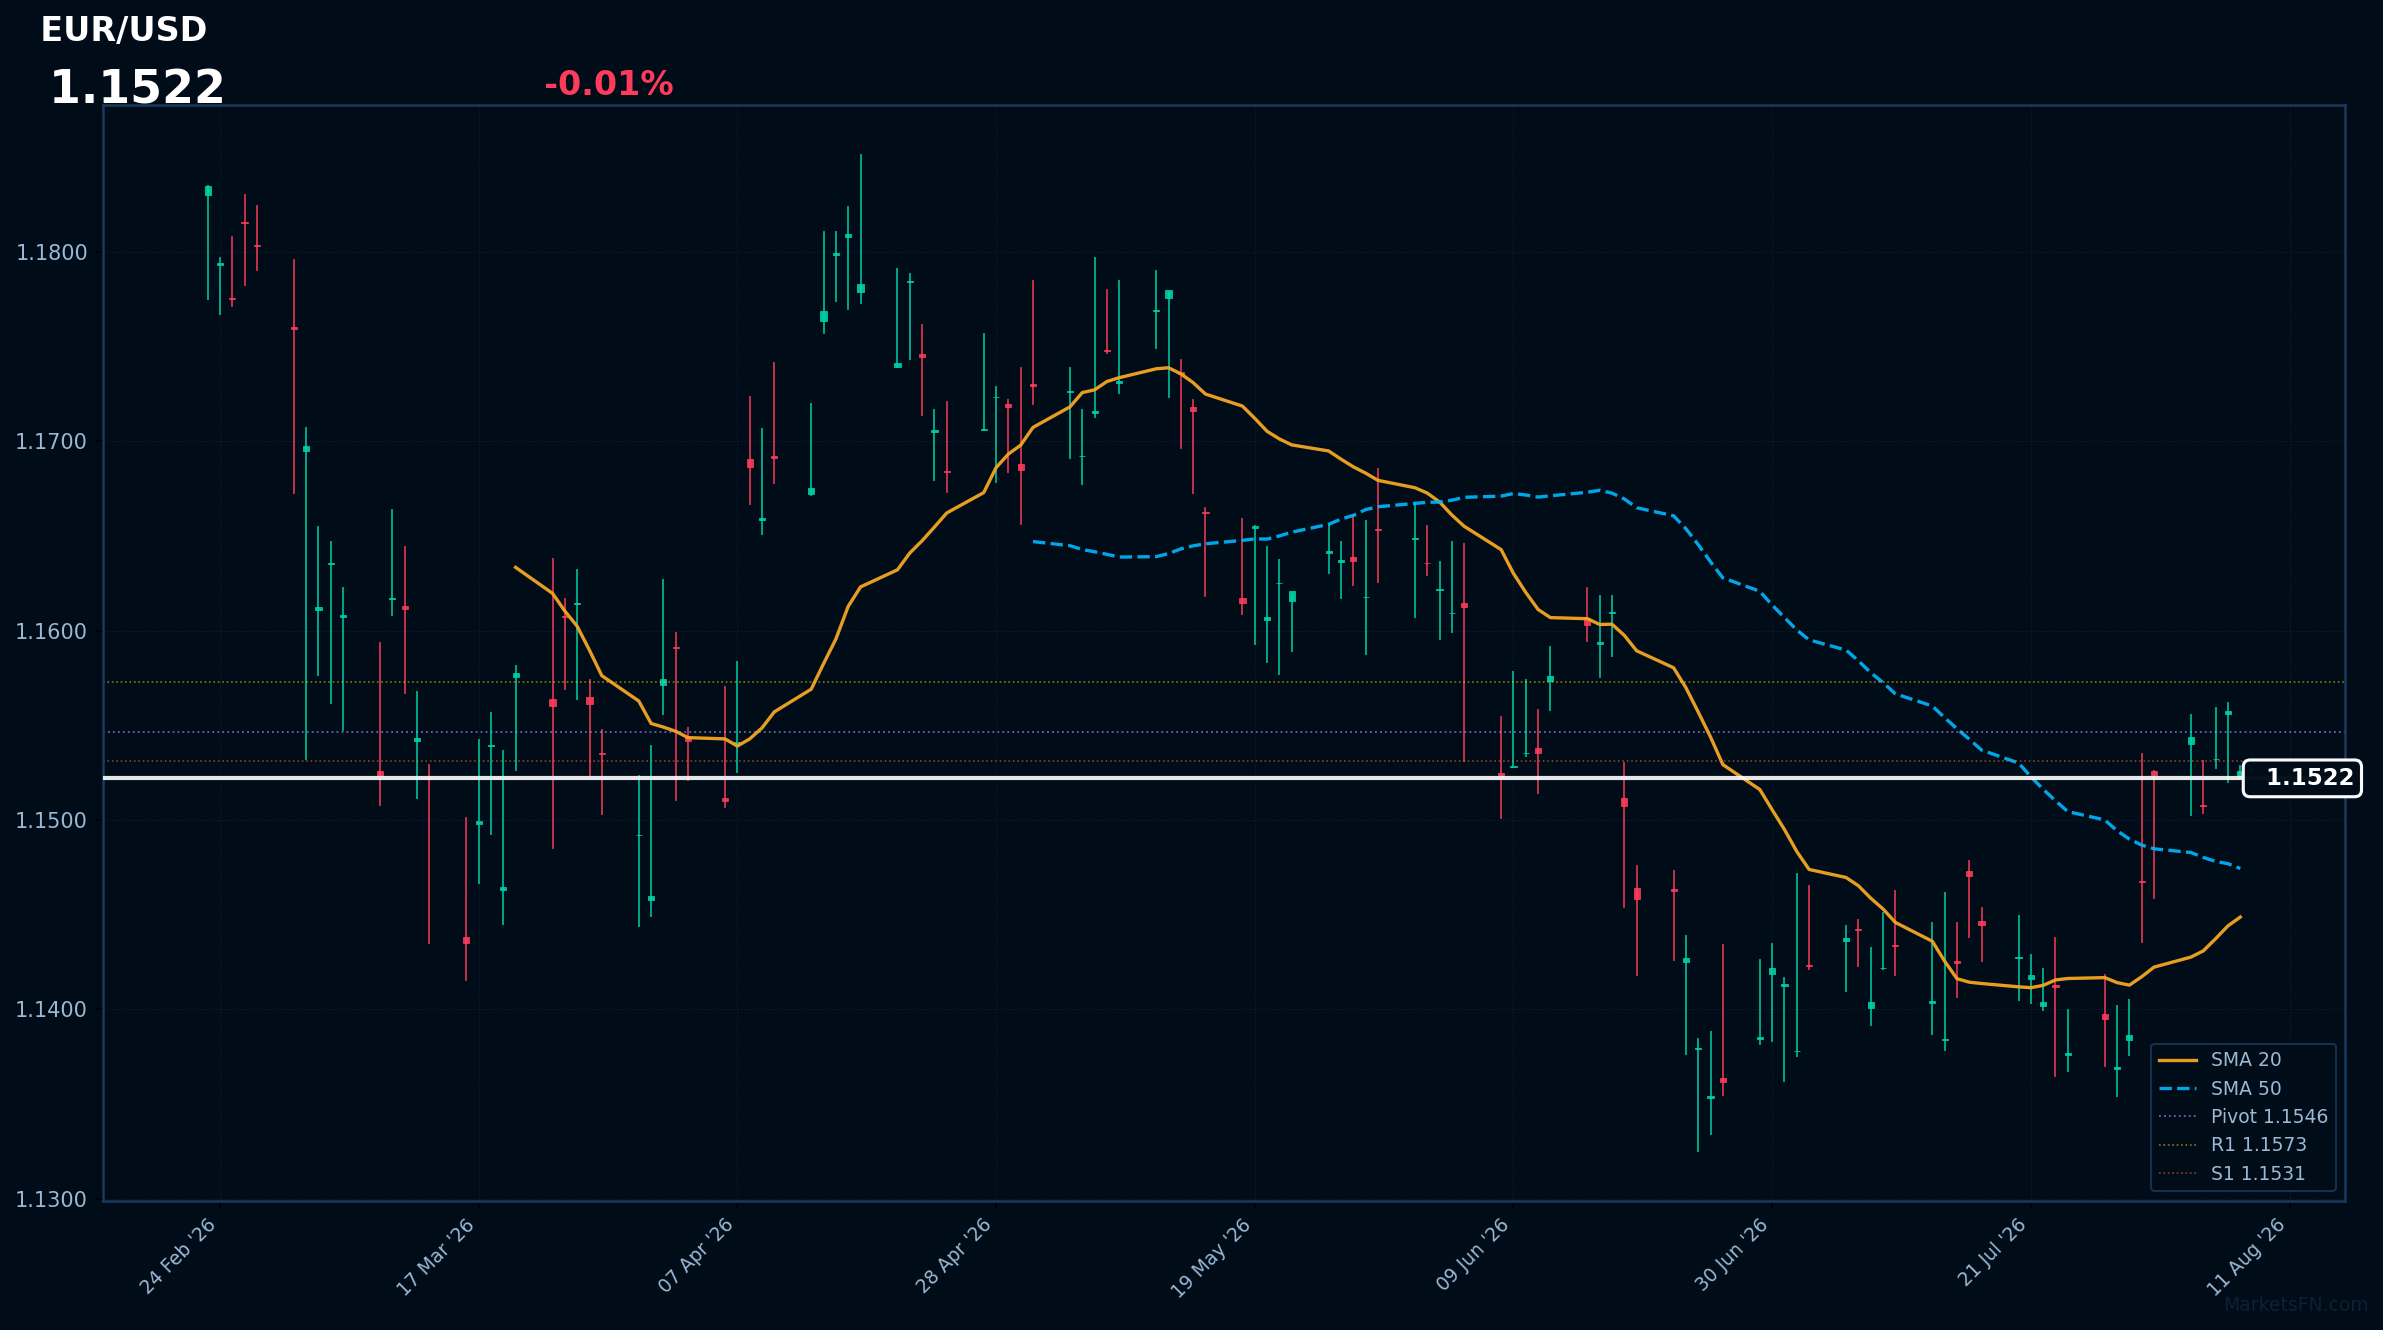Click the -0.01% change value
The width and height of the screenshot is (2383, 1330).
(x=608, y=84)
